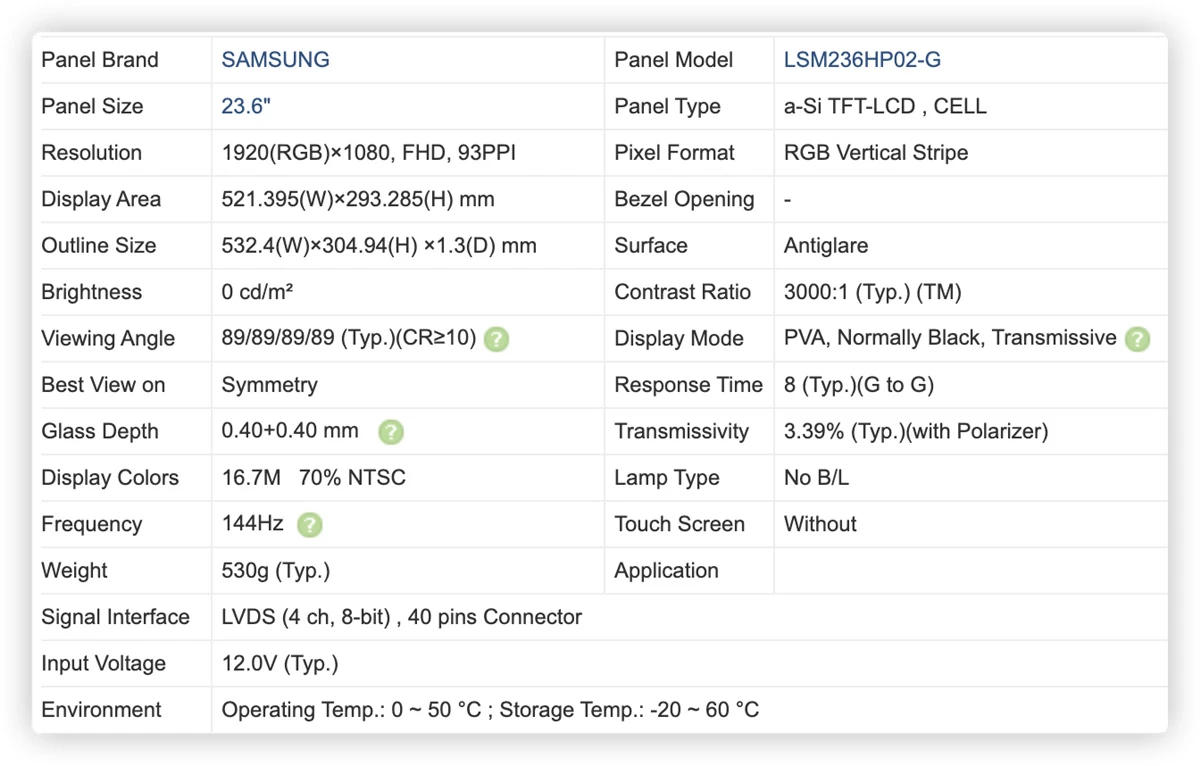Image resolution: width=1200 pixels, height=766 pixels.
Task: Open the LSM236HP02-G panel model link
Action: pos(862,60)
